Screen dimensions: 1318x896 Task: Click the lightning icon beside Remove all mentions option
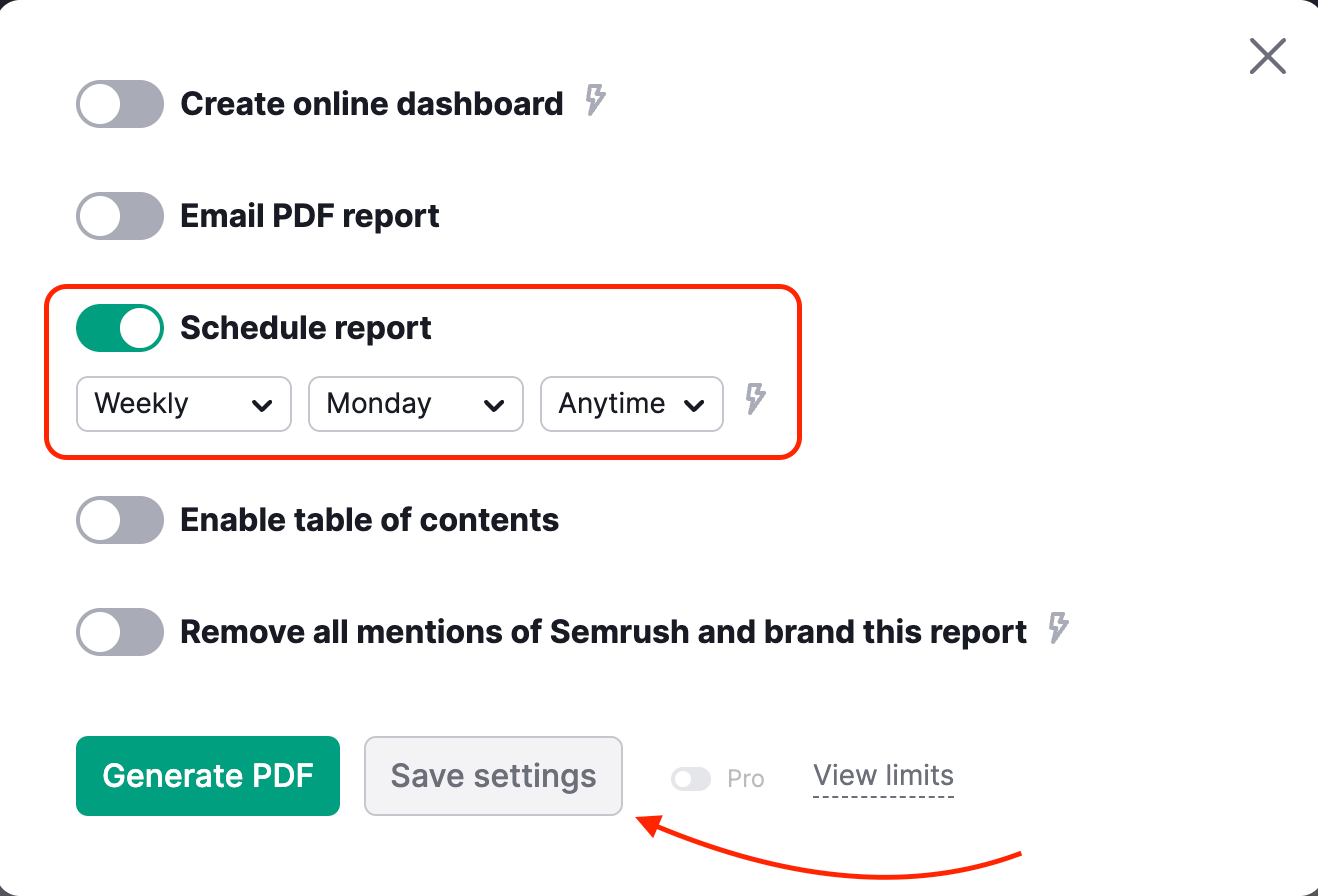tap(1060, 628)
